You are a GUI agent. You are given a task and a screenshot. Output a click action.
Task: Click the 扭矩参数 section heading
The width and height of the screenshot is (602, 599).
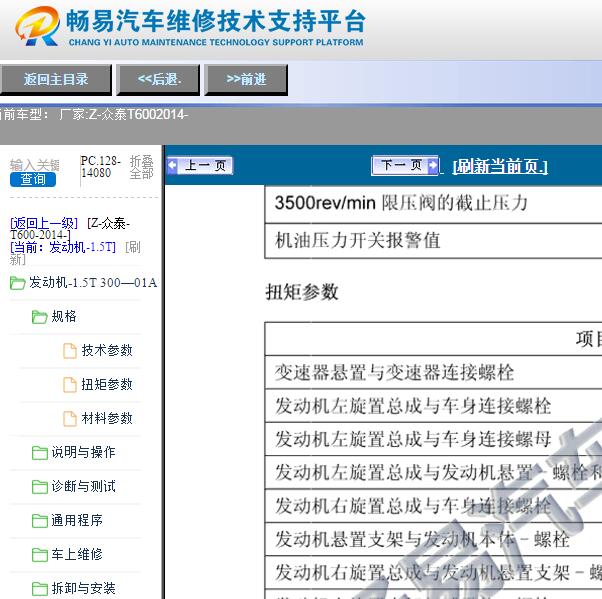[x=302, y=292]
